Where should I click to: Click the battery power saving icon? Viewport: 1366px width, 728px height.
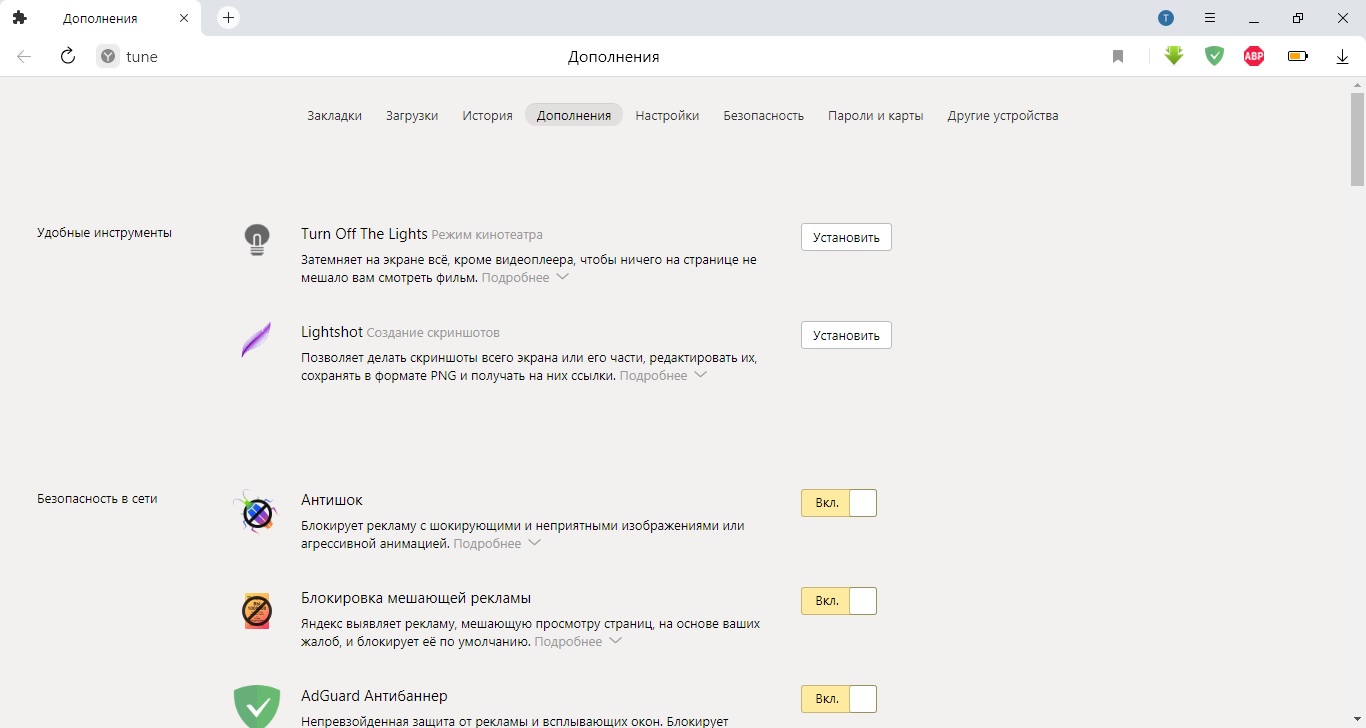point(1298,56)
